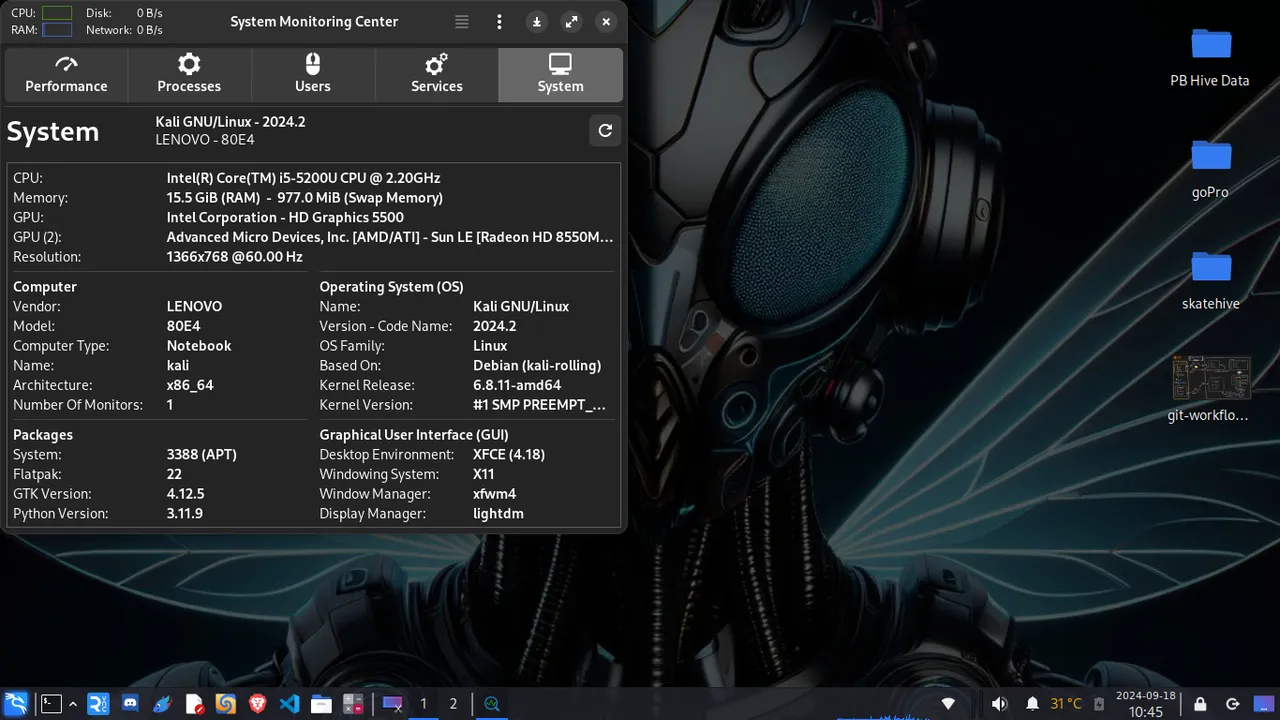Select System Monitoring Center taskbar button
Viewport: 1280px width, 720px height.
point(491,704)
